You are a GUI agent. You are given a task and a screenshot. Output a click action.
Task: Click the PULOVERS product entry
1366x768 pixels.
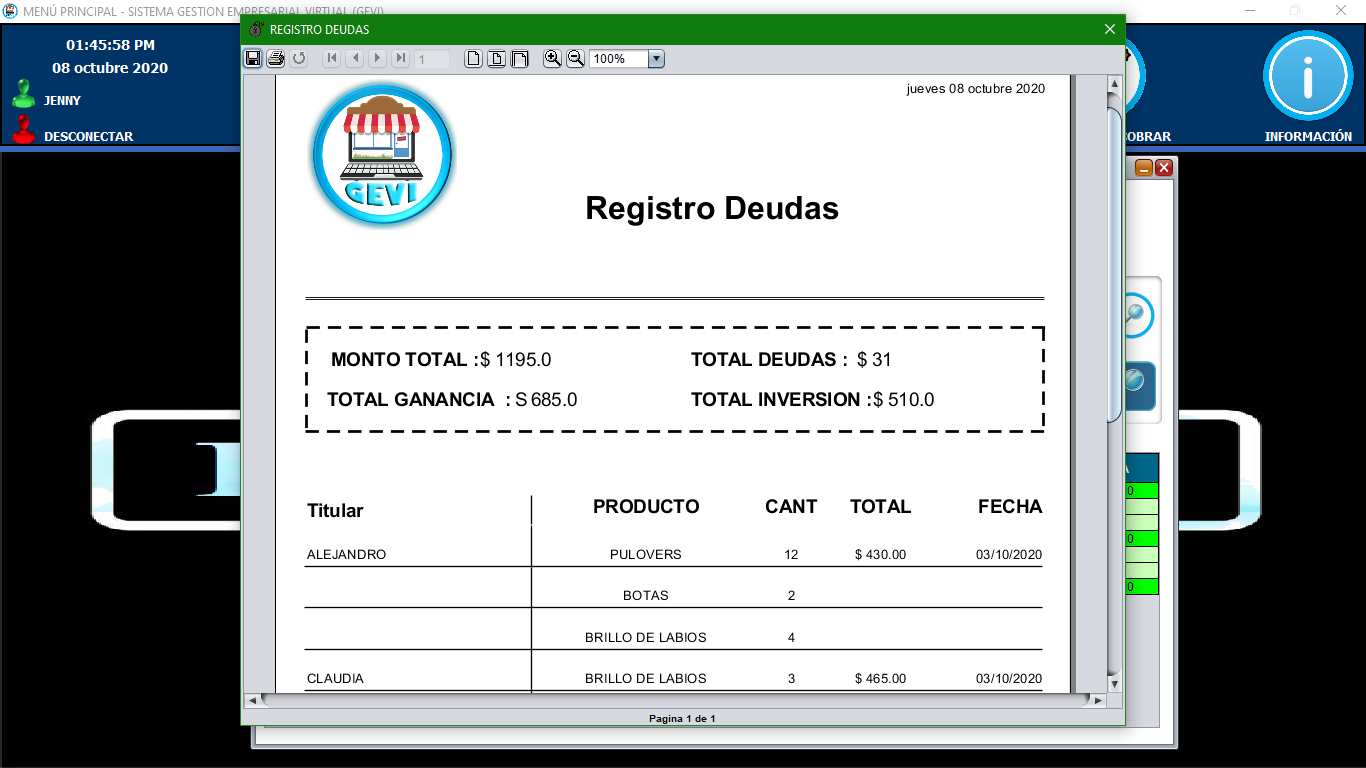tap(646, 555)
